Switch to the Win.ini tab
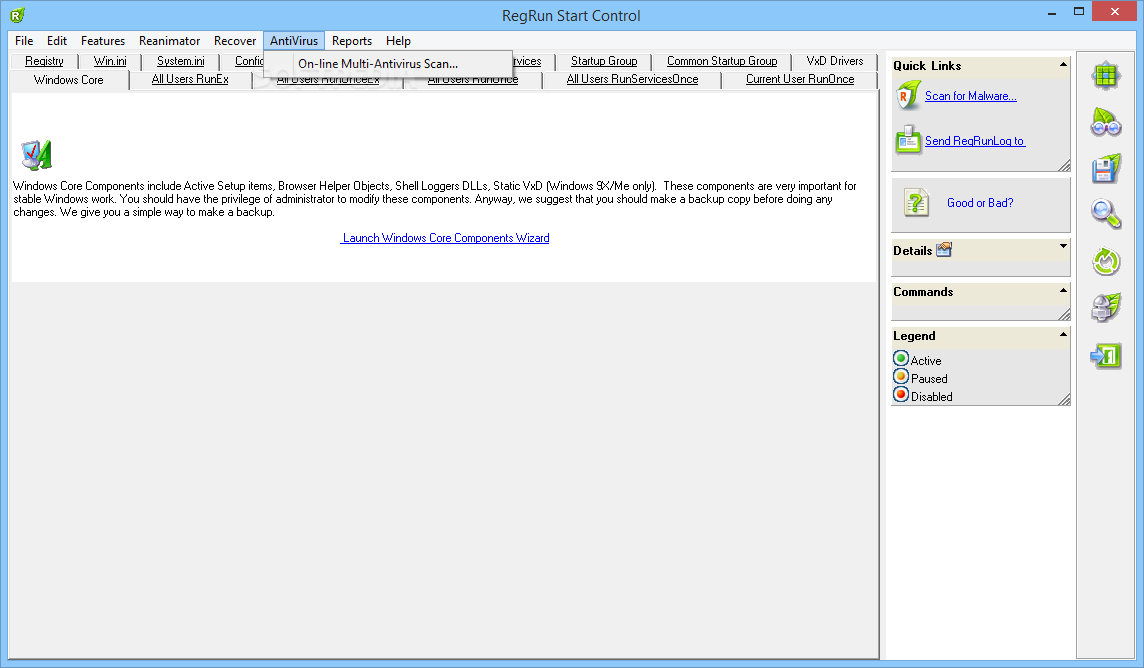Image resolution: width=1144 pixels, height=668 pixels. tap(110, 61)
